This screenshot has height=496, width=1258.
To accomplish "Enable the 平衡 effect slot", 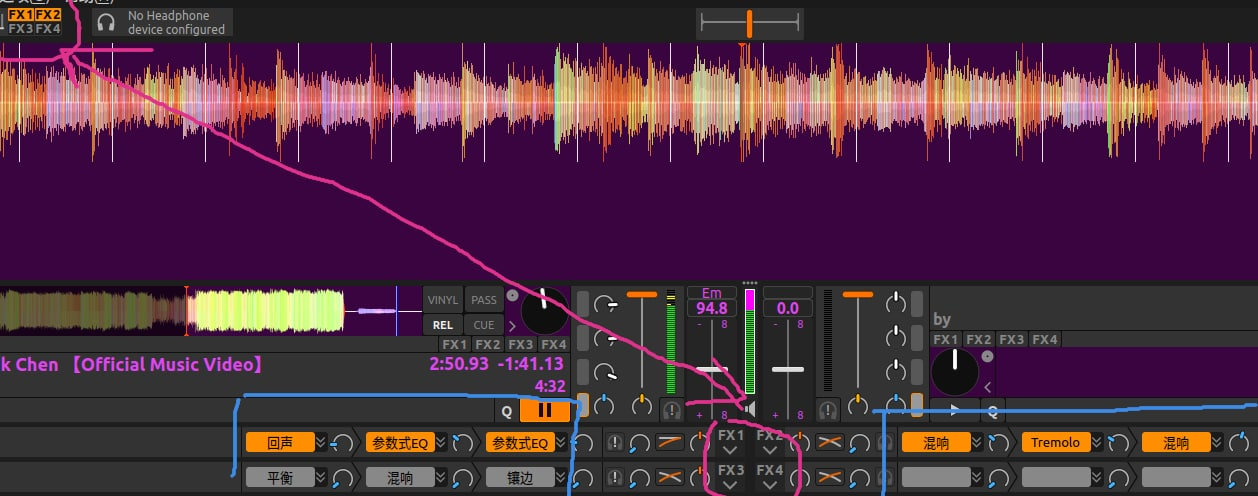I will (279, 477).
